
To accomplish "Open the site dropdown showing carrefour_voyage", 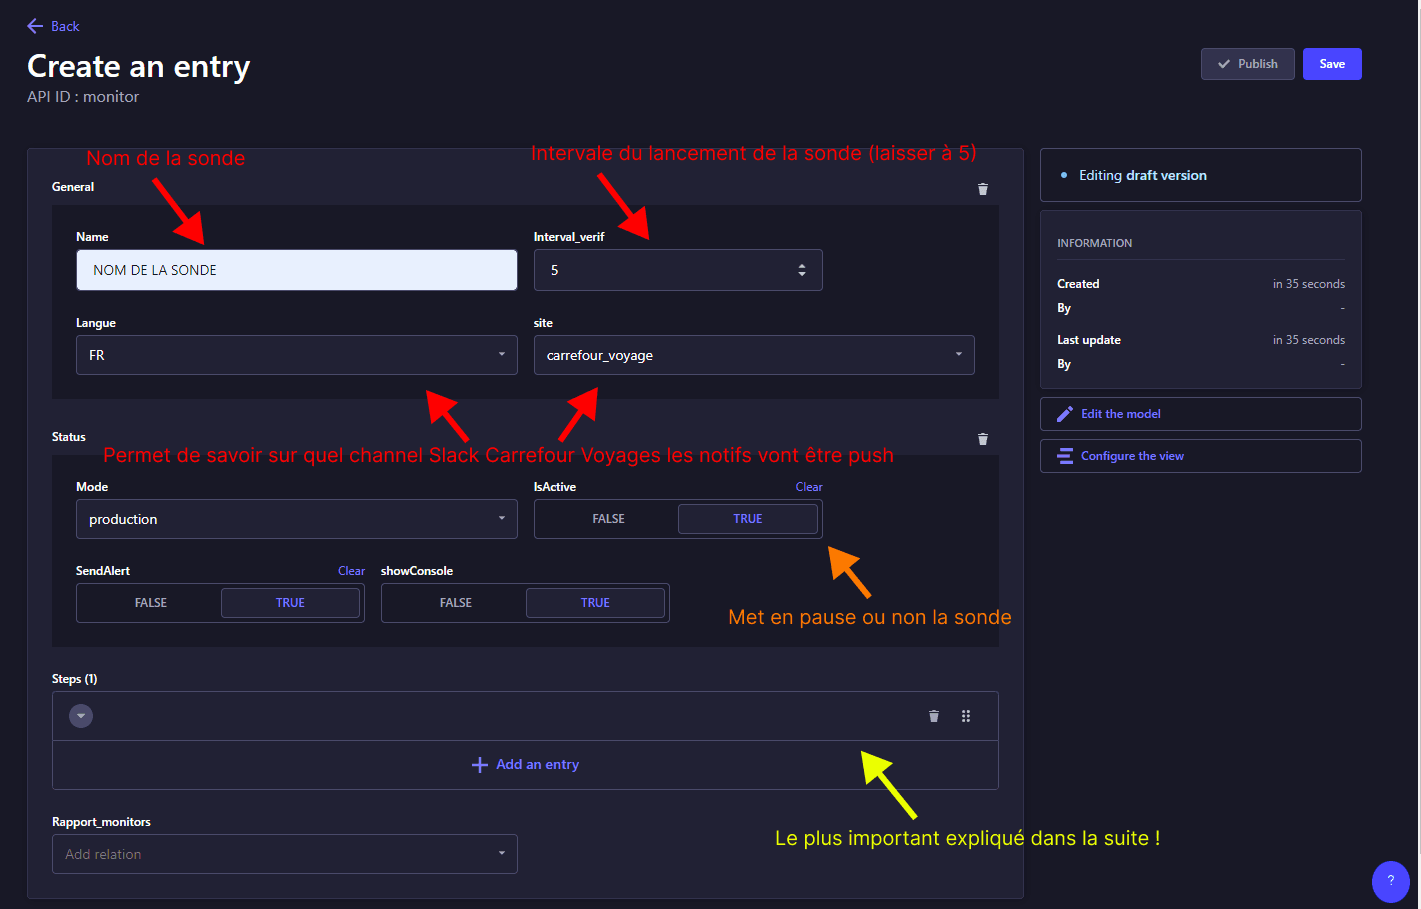I will [x=753, y=355].
